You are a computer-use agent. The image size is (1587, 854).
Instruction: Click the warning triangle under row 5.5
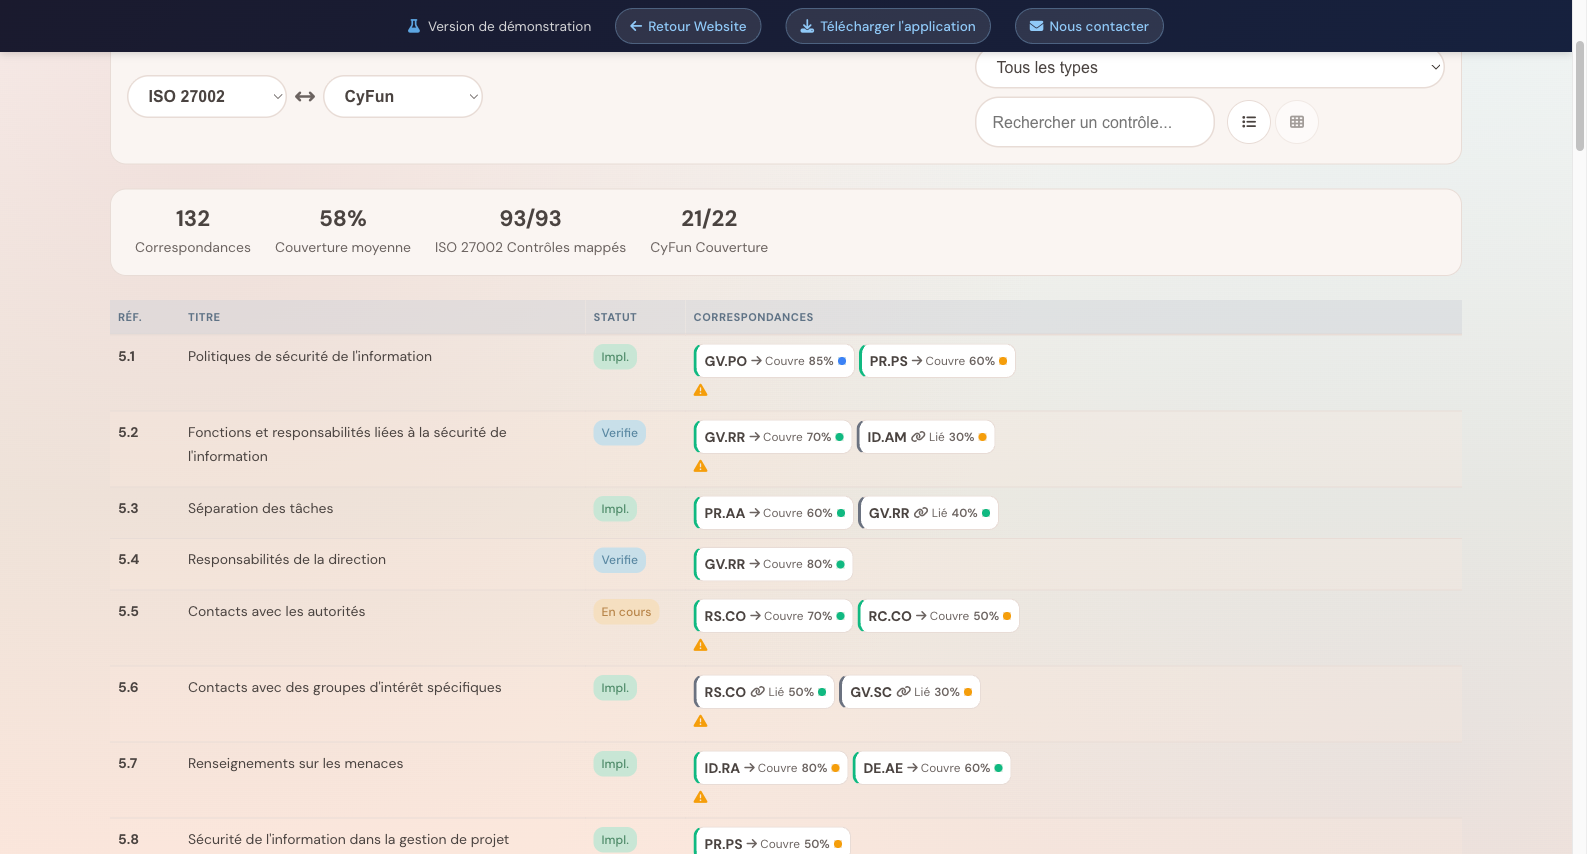700,645
